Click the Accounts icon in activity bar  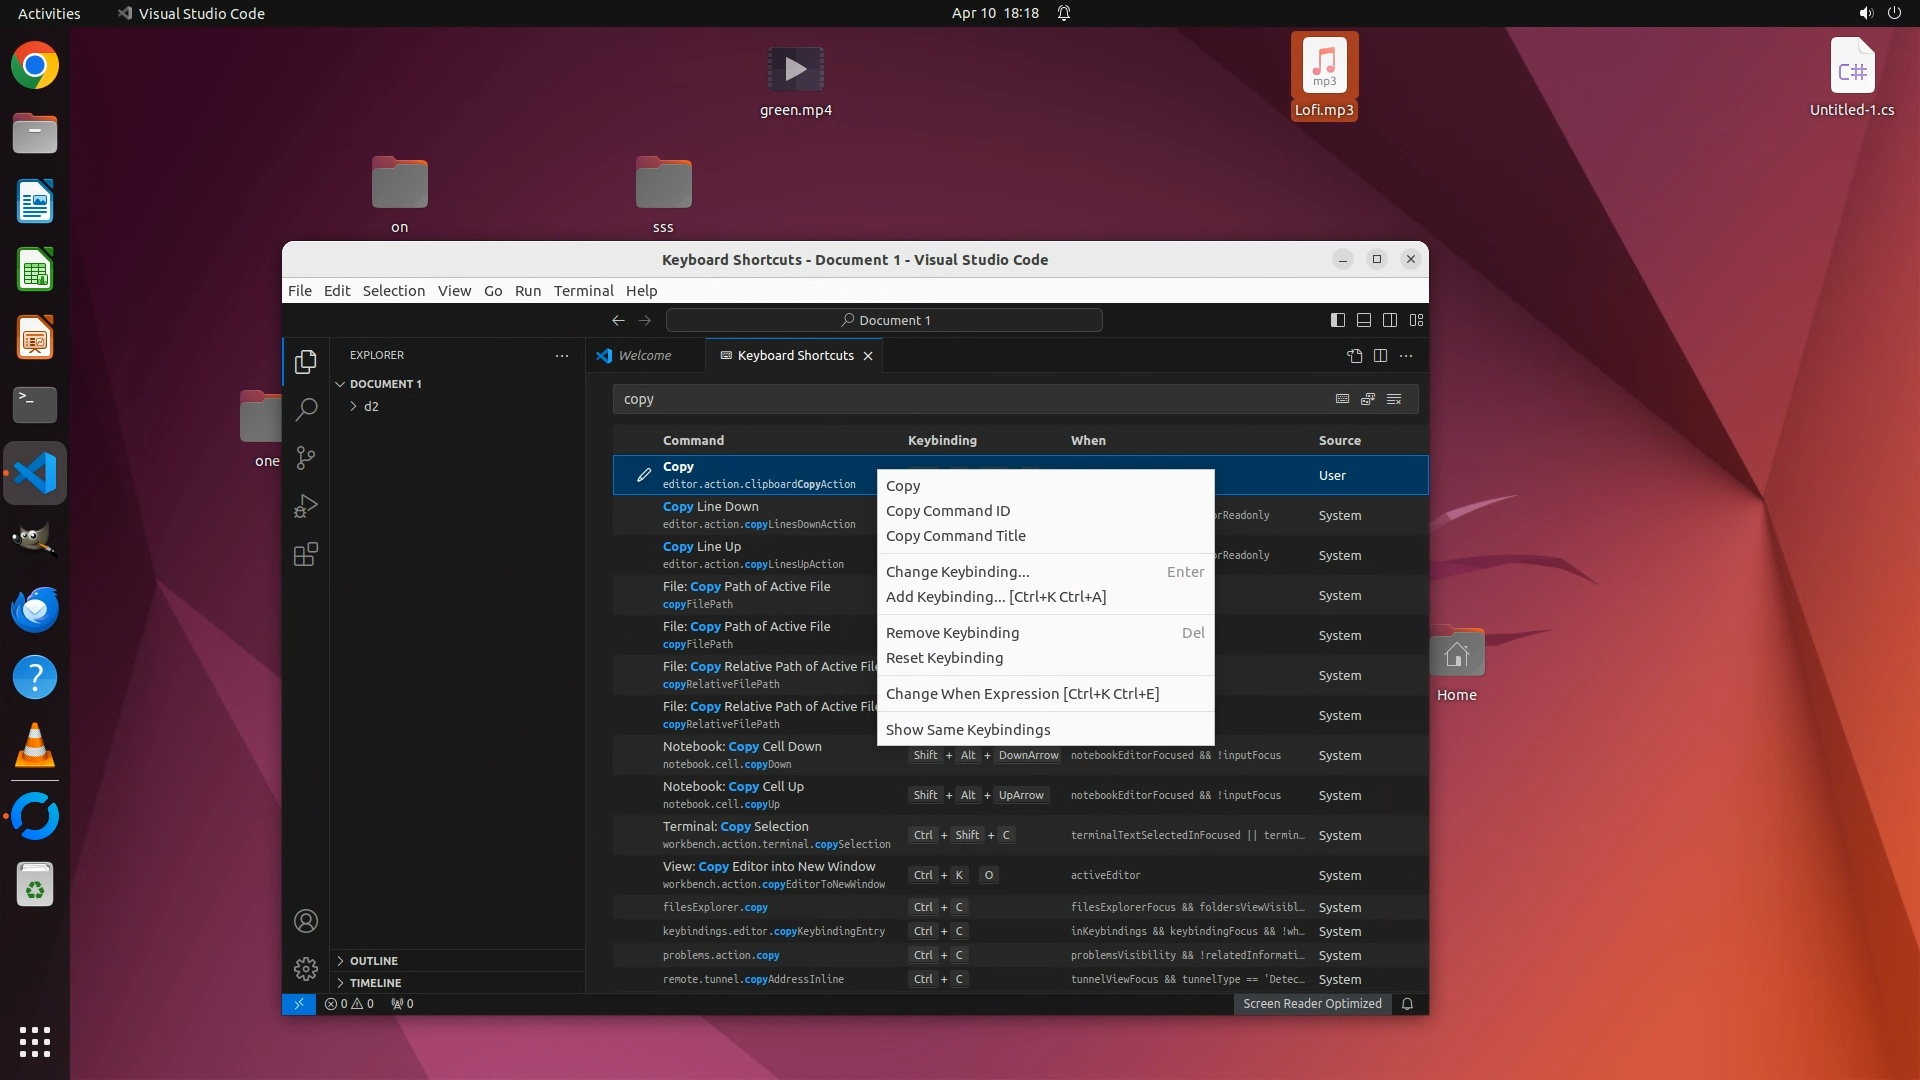point(306,921)
